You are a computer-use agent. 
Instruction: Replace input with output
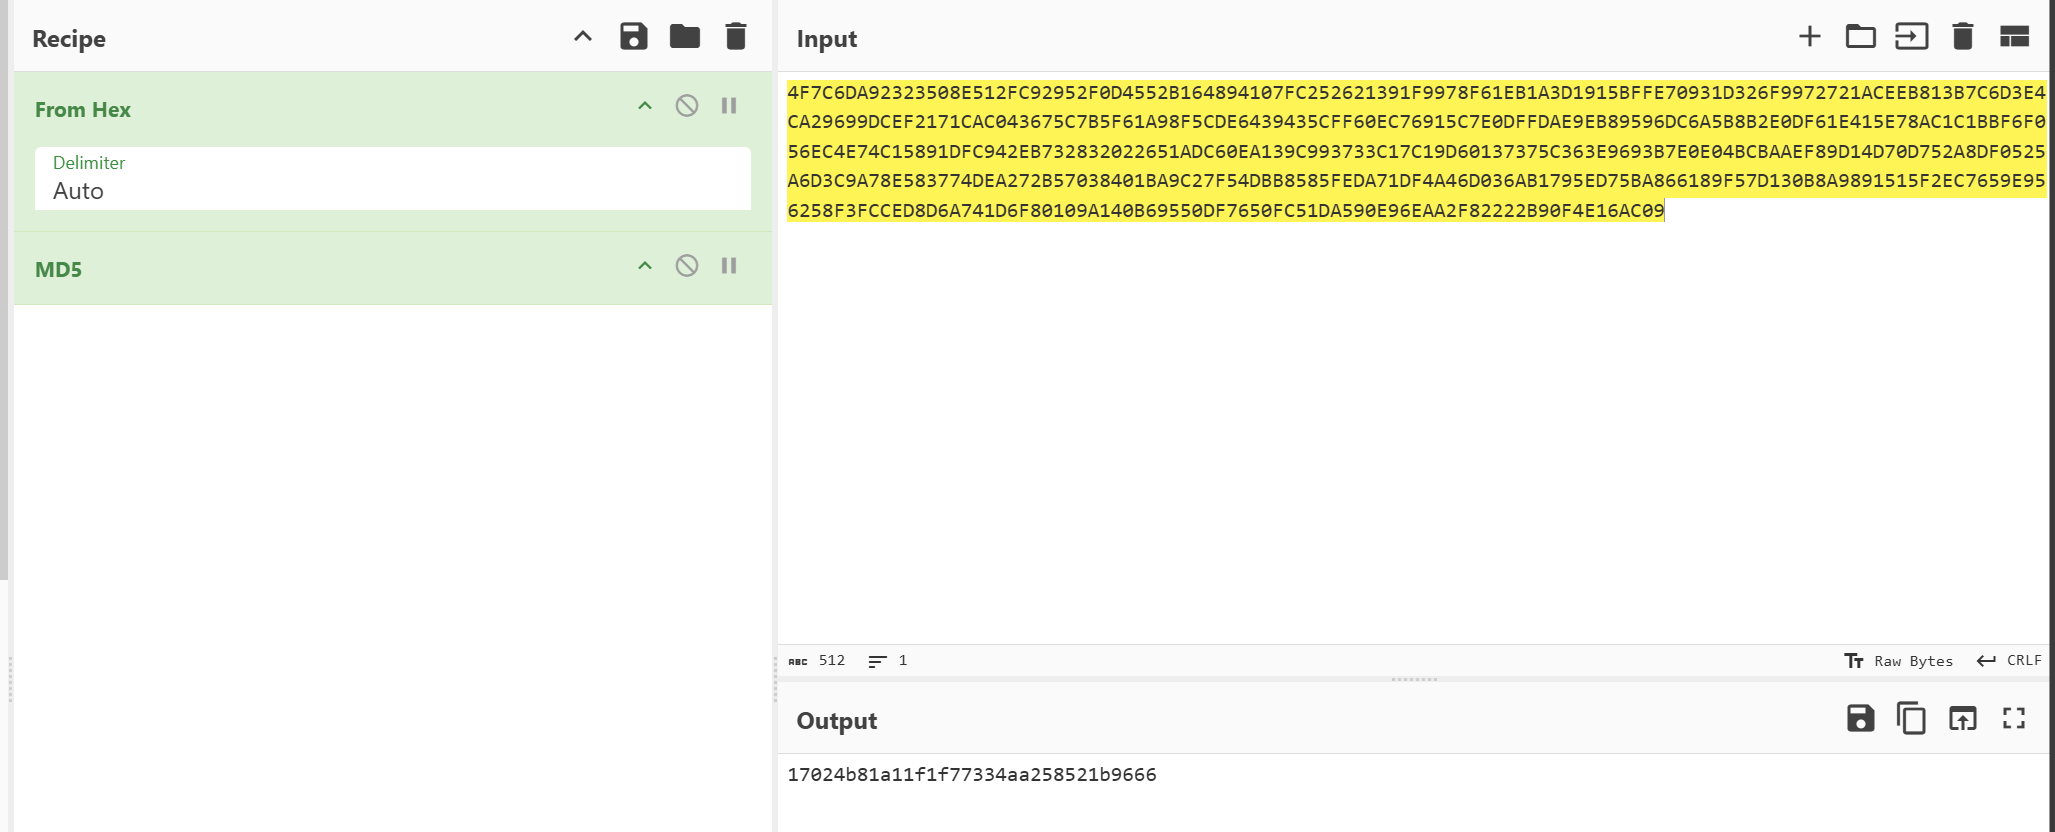pos(1962,718)
